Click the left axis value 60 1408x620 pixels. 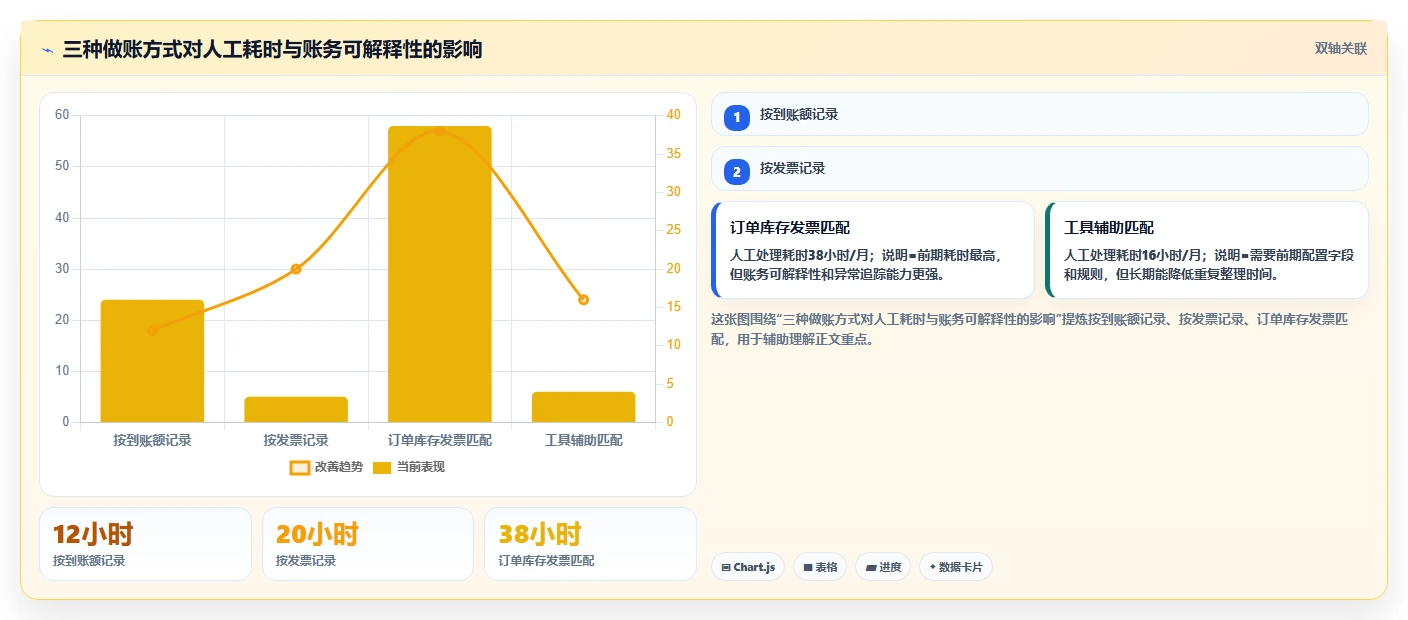(x=62, y=115)
